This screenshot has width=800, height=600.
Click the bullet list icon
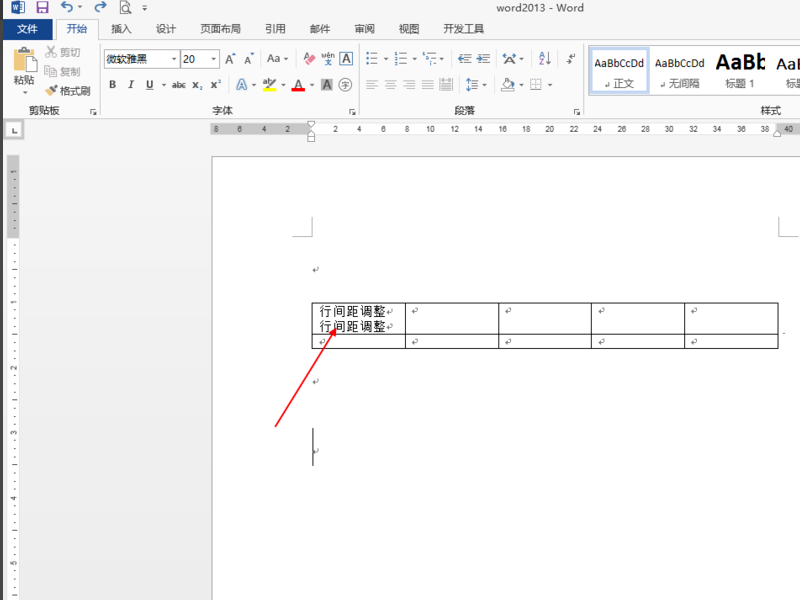(x=372, y=59)
